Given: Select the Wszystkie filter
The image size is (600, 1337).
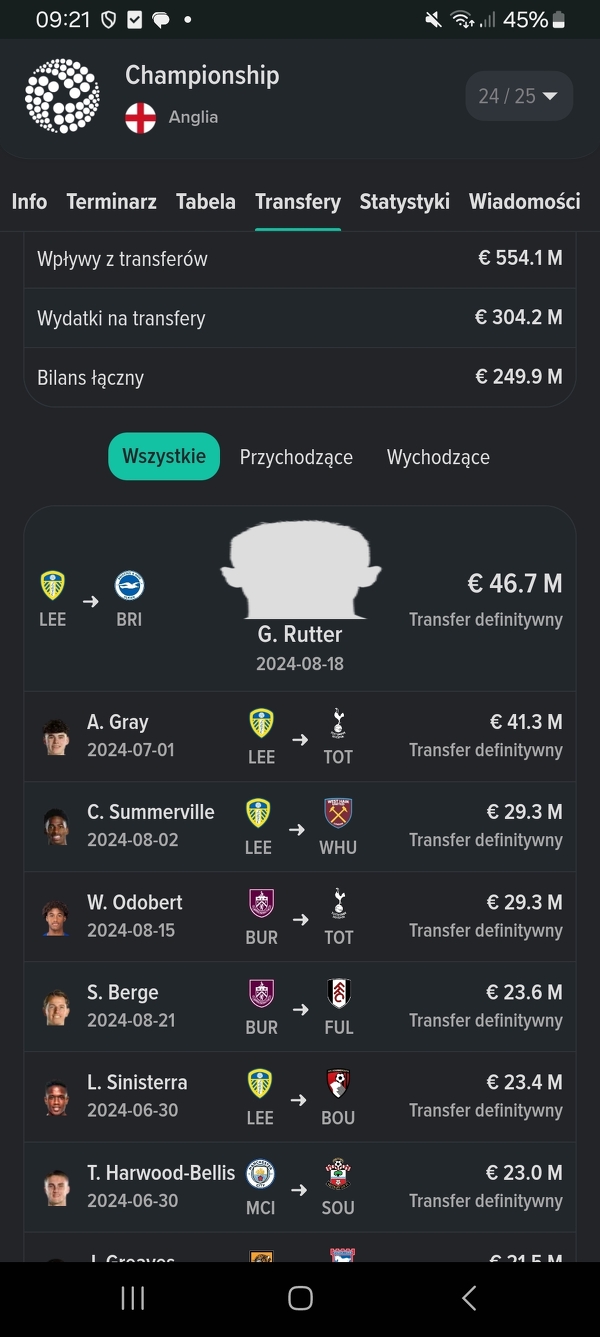Looking at the screenshot, I should tap(164, 457).
